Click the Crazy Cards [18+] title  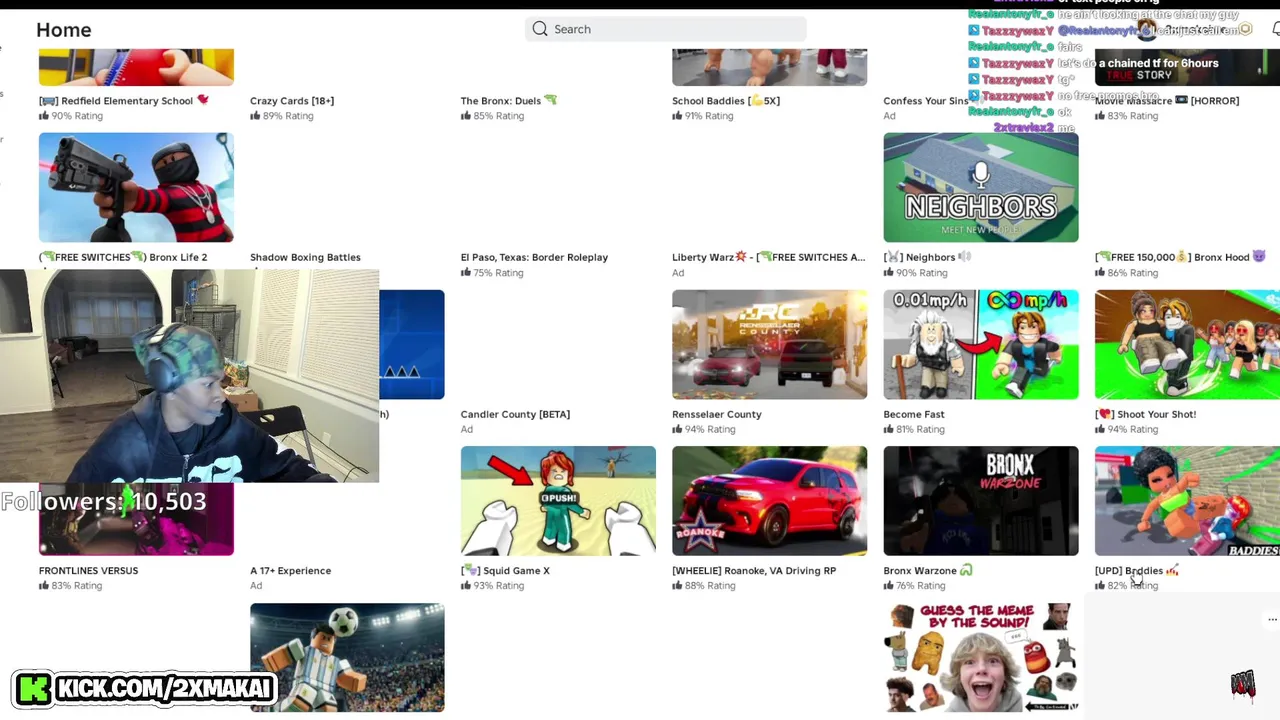(x=292, y=100)
